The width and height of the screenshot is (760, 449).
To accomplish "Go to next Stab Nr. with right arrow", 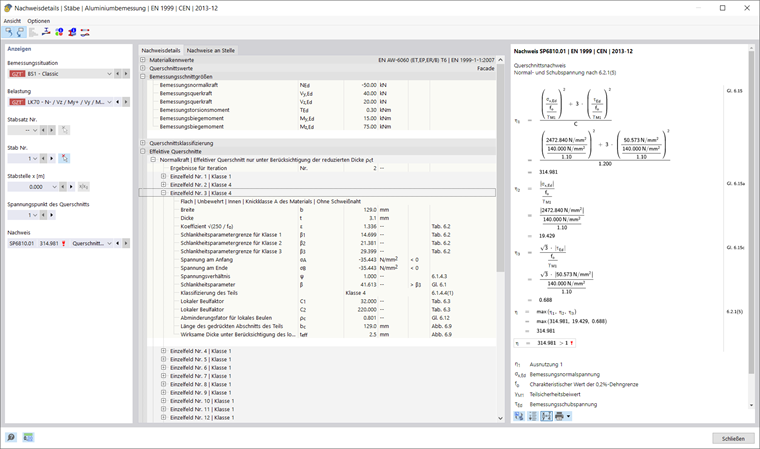I will 51,159.
